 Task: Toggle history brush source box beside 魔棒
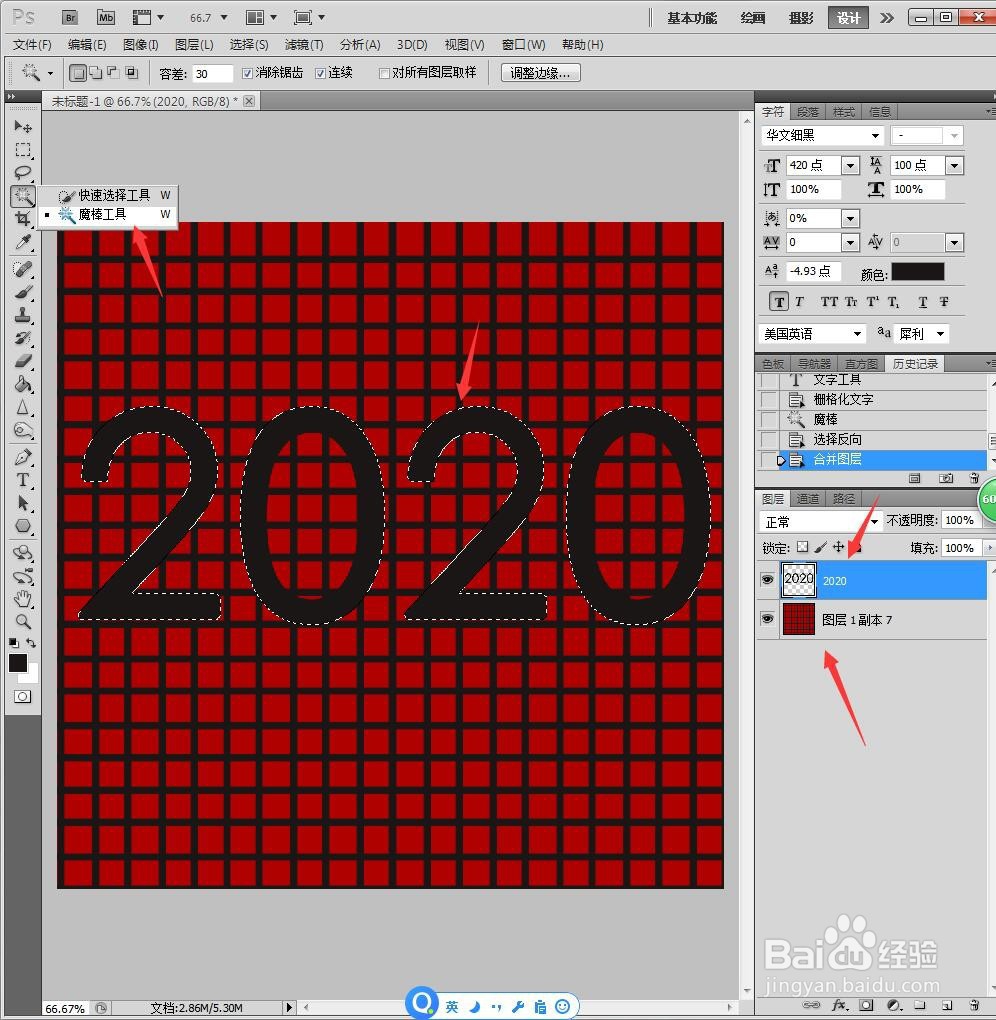[x=769, y=419]
